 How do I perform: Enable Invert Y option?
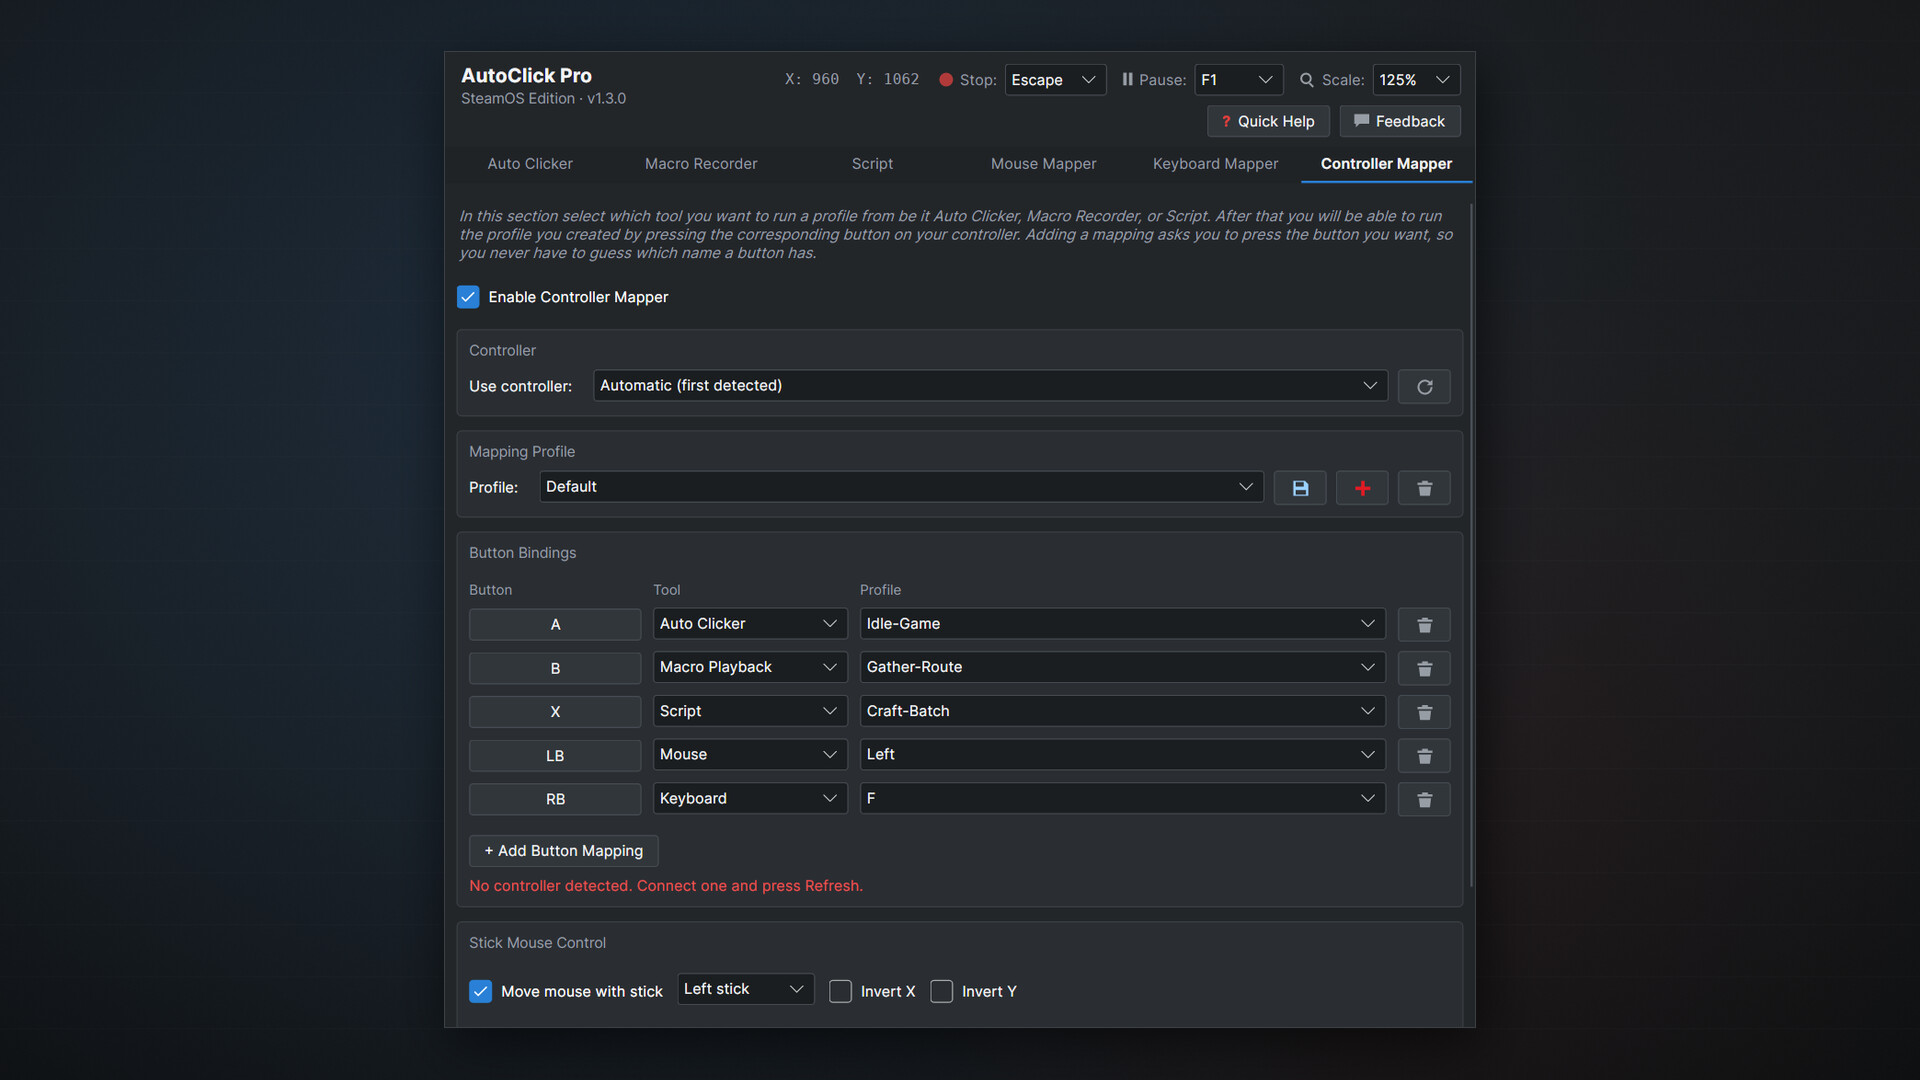[x=941, y=991]
